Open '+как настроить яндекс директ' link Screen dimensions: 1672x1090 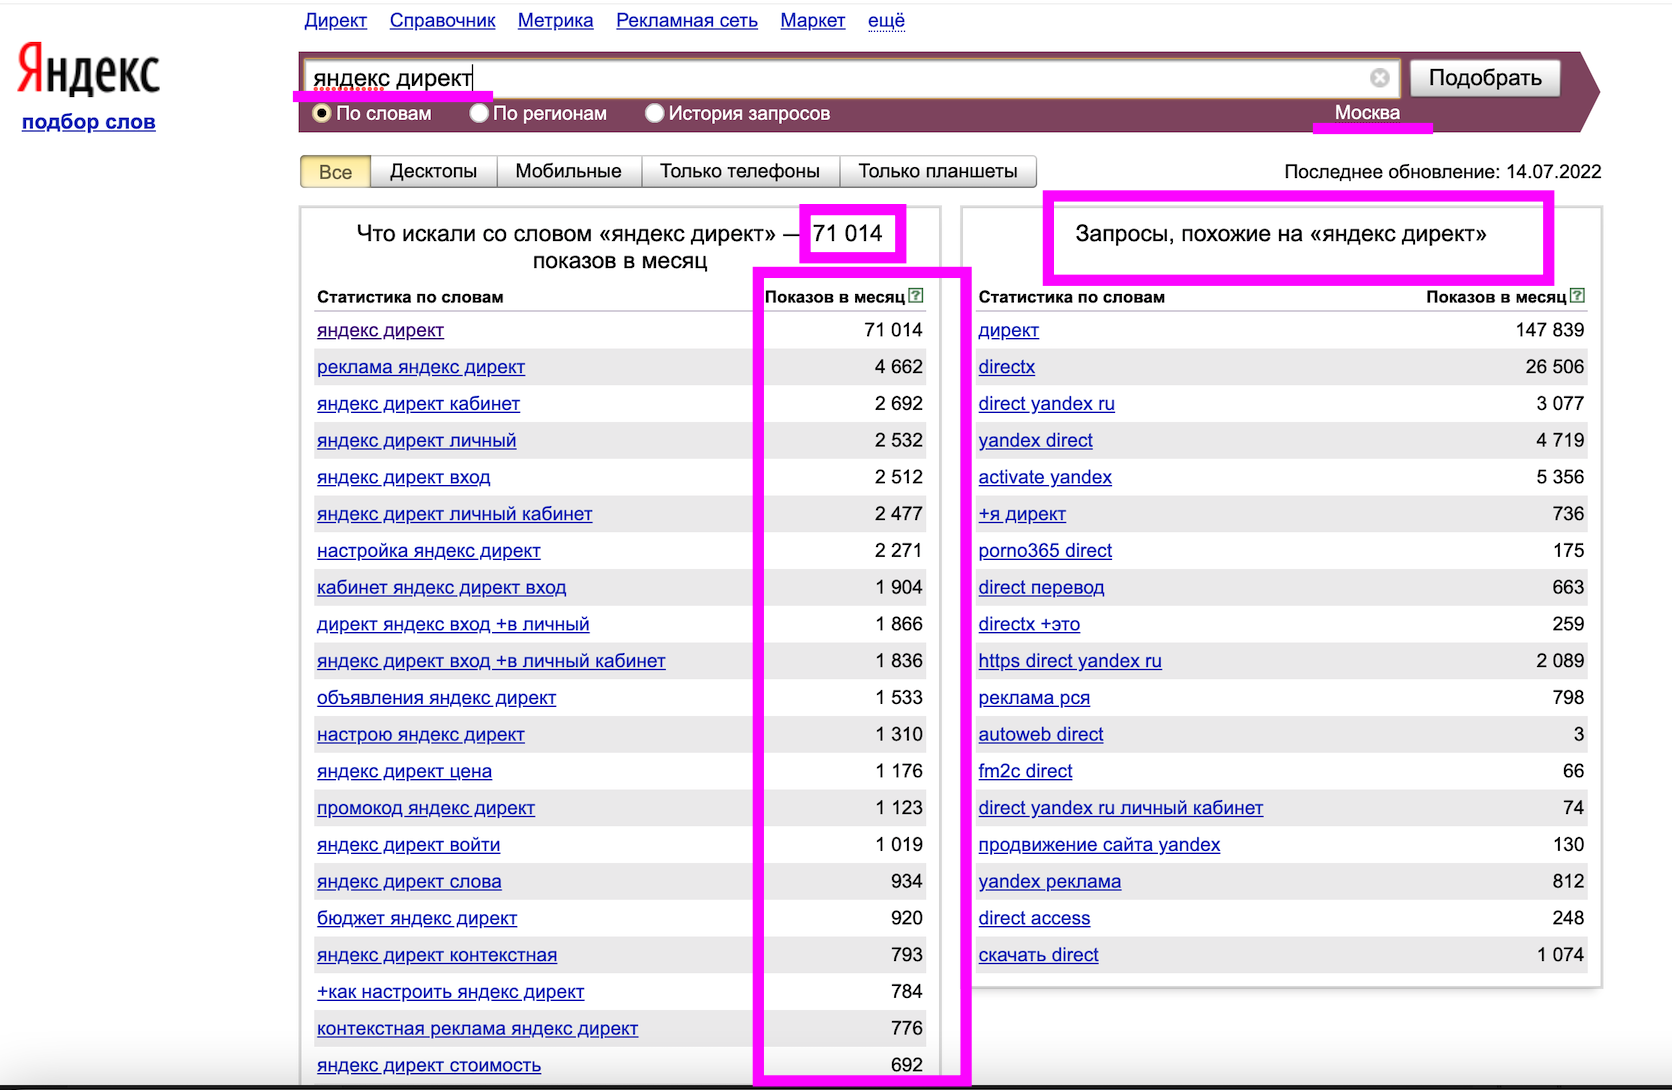click(450, 992)
